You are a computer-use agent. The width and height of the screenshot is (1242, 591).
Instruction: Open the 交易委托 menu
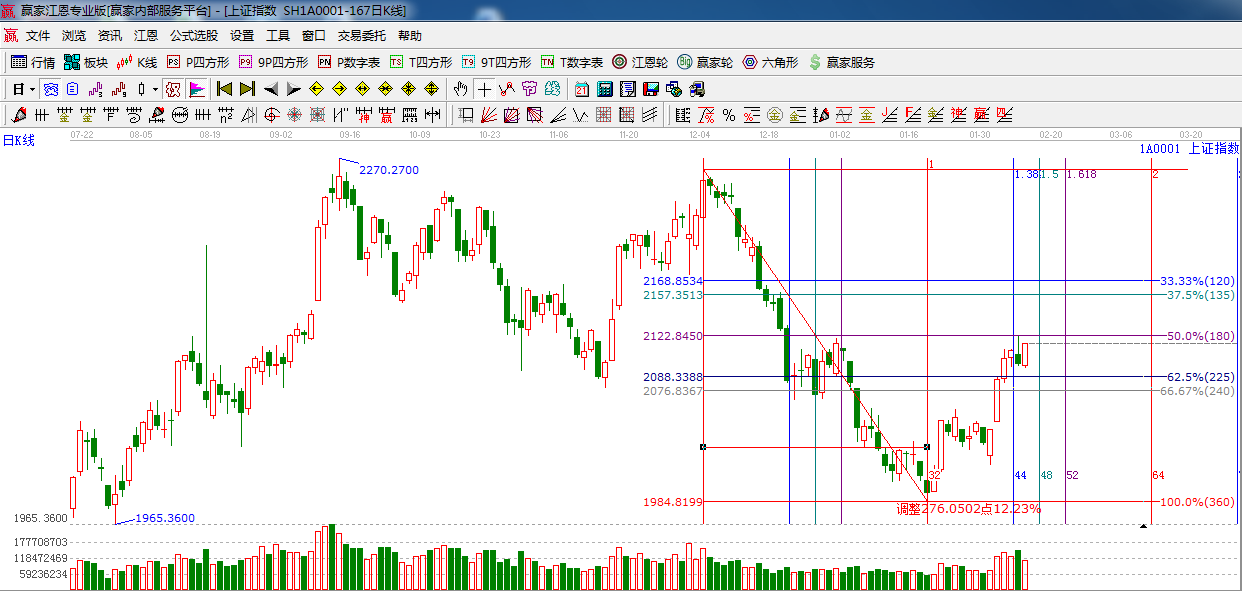pyautogui.click(x=361, y=35)
